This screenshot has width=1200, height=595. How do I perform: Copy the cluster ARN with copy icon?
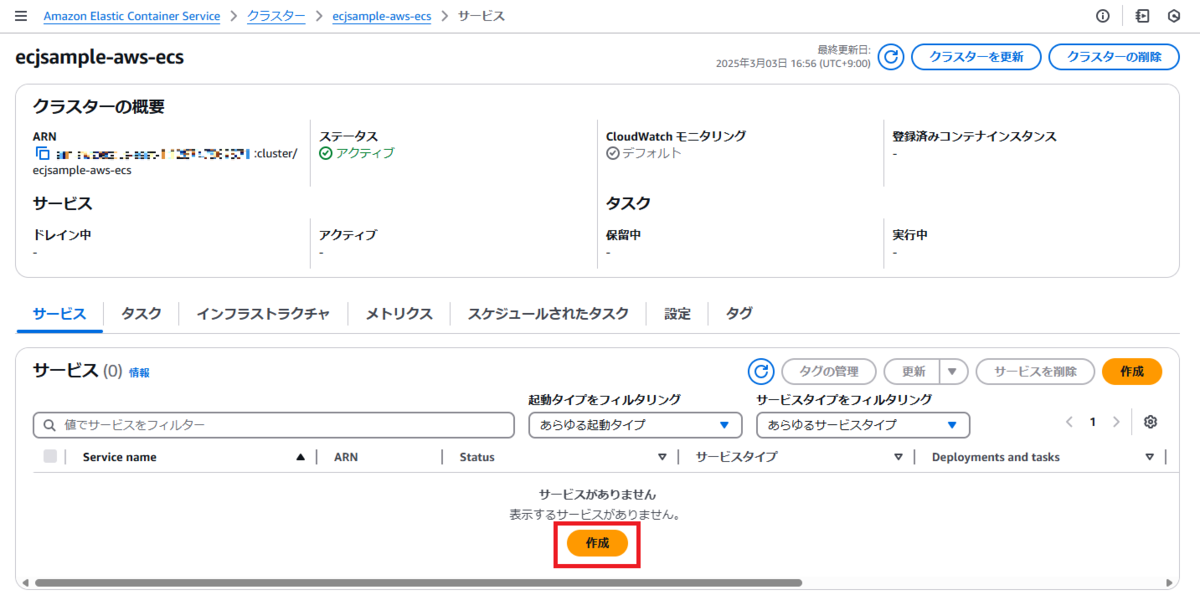[42, 154]
